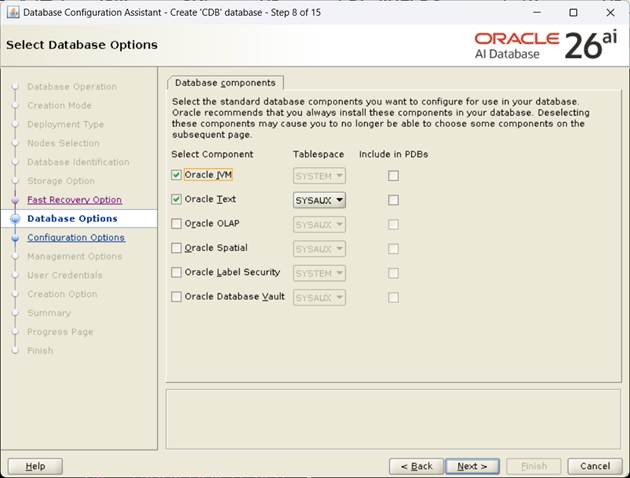Click the Database Options step bullet icon
630x478 pixels.
point(15,219)
